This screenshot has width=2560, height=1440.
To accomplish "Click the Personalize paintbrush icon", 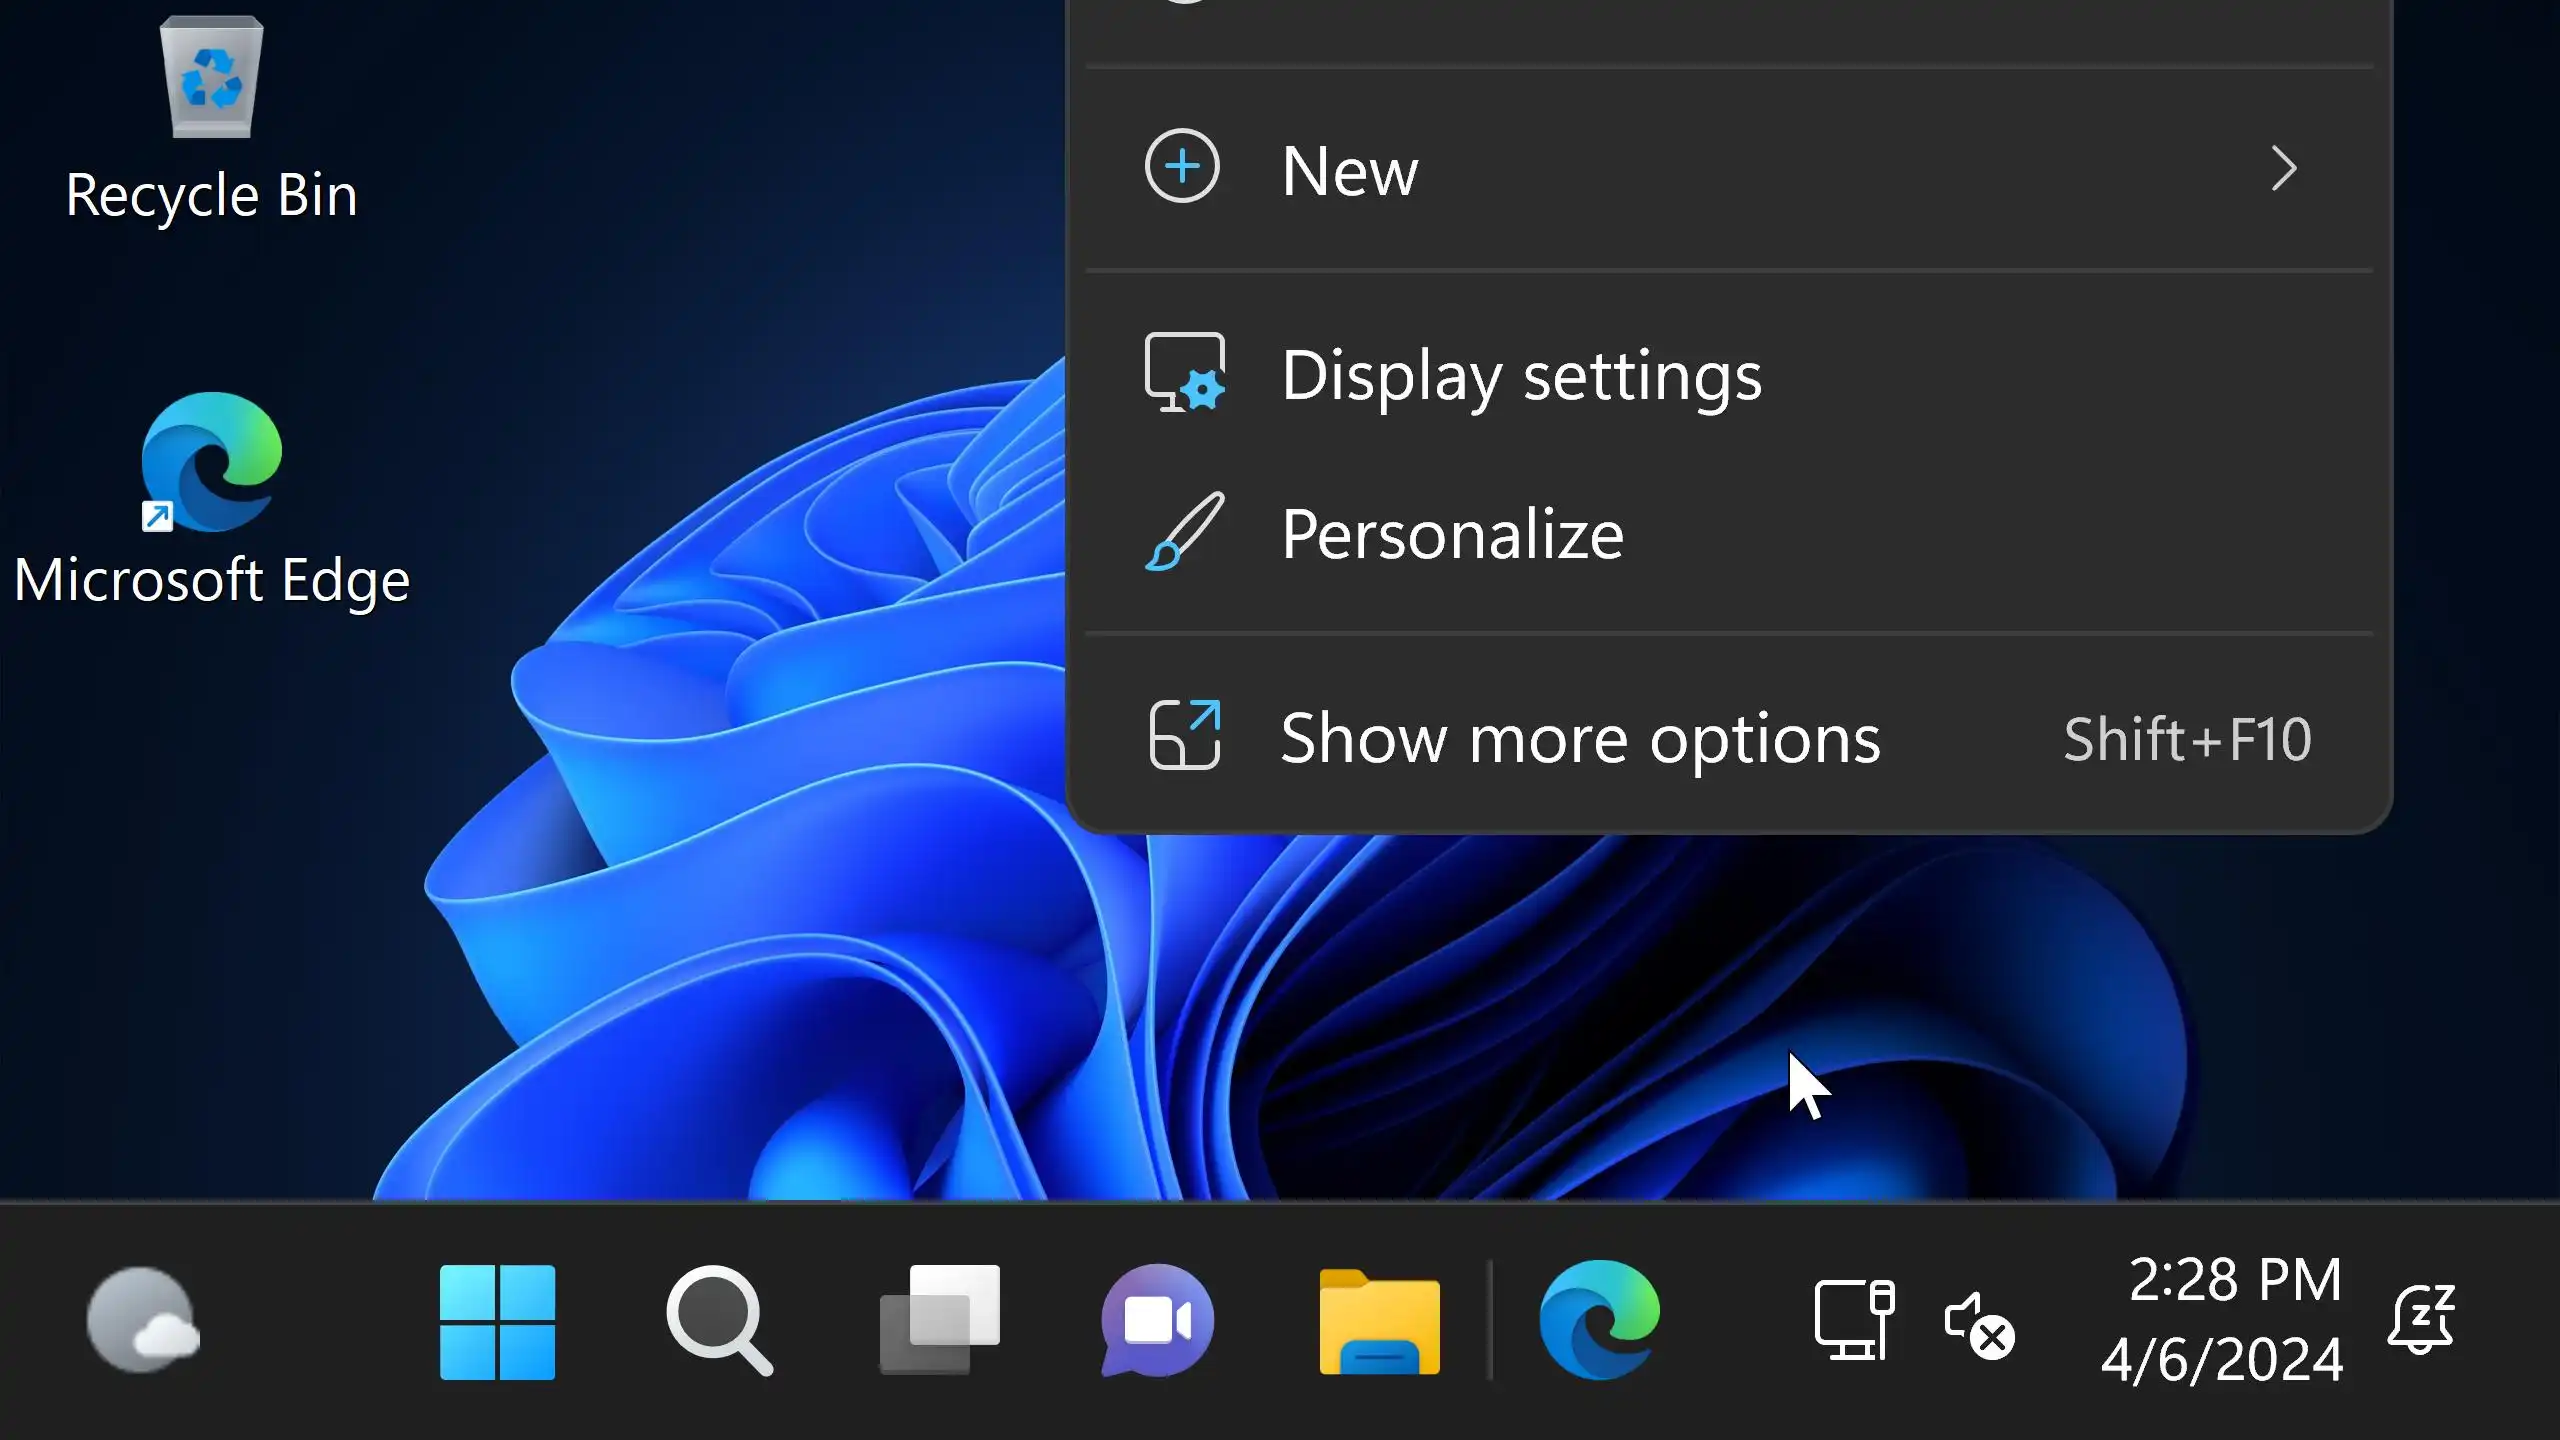I will coord(1184,532).
